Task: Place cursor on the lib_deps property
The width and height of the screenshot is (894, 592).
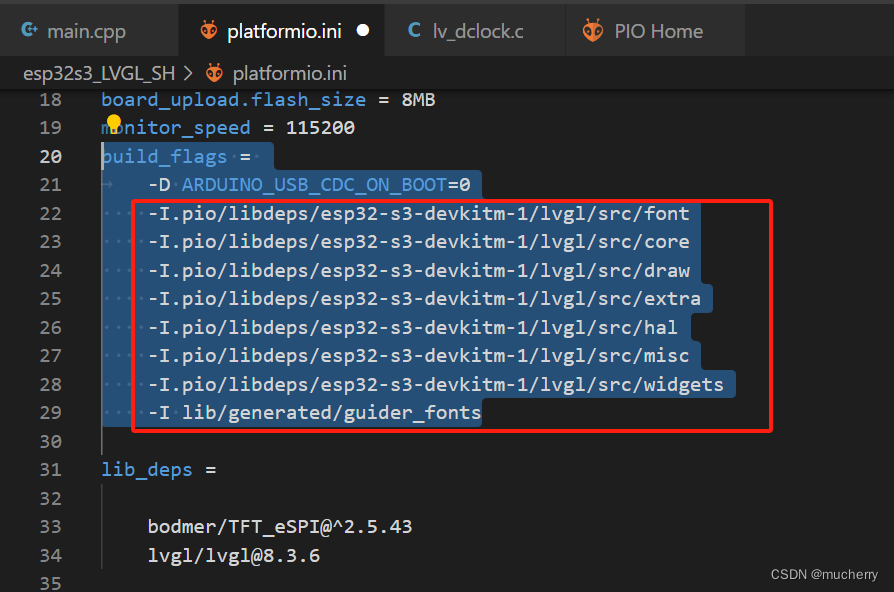Action: coord(147,469)
